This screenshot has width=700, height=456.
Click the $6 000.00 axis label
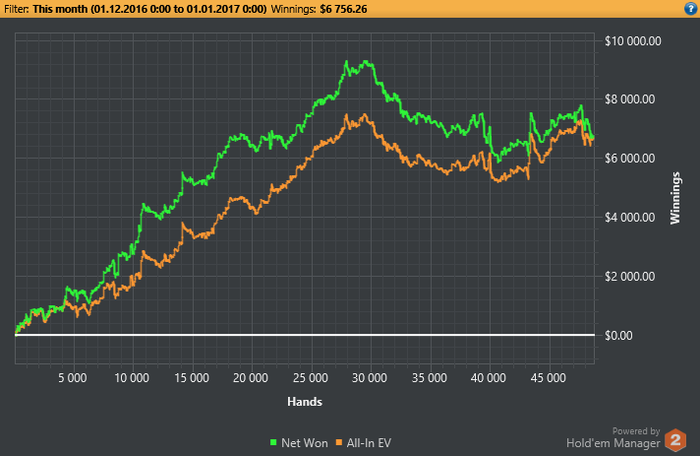630,159
